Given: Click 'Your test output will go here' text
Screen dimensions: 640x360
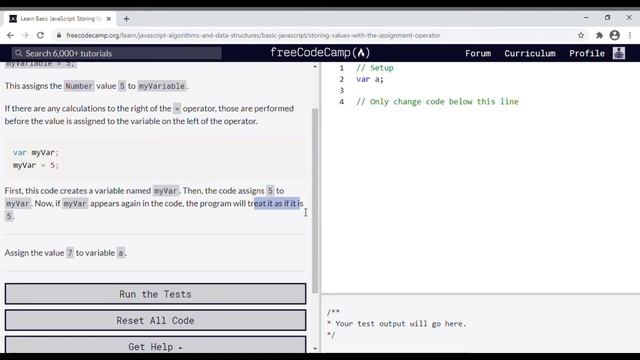Looking at the screenshot, I should pyautogui.click(x=396, y=324).
